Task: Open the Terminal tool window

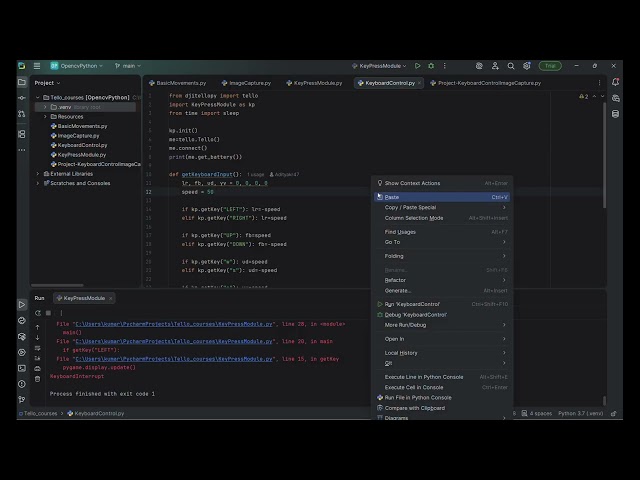Action: [22, 368]
